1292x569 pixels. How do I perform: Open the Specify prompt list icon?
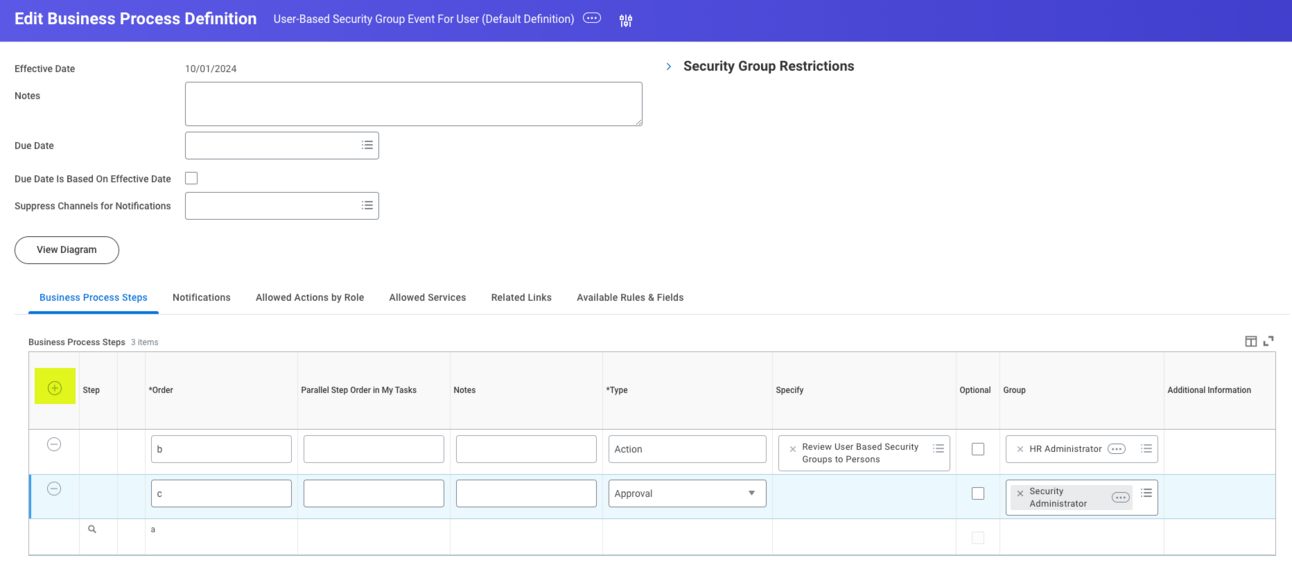point(938,448)
